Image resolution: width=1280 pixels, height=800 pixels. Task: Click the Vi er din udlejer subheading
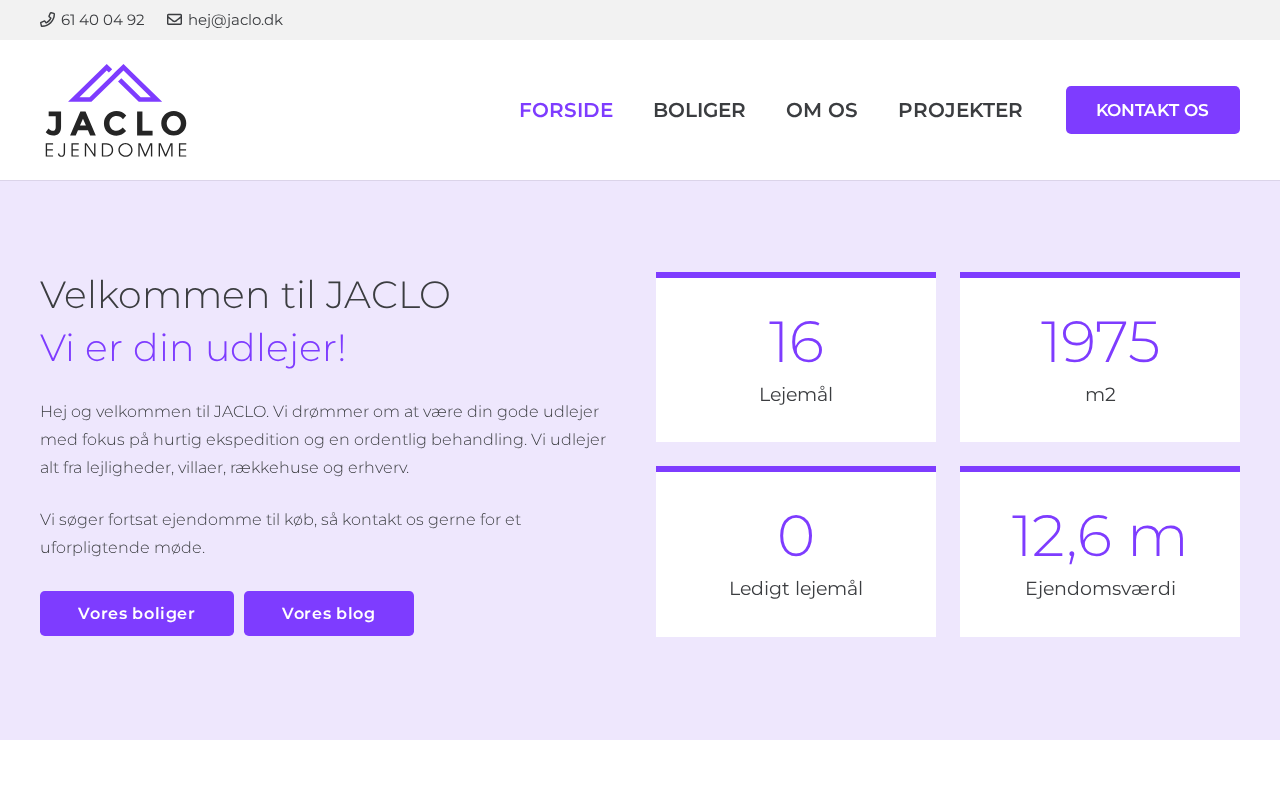(x=193, y=348)
